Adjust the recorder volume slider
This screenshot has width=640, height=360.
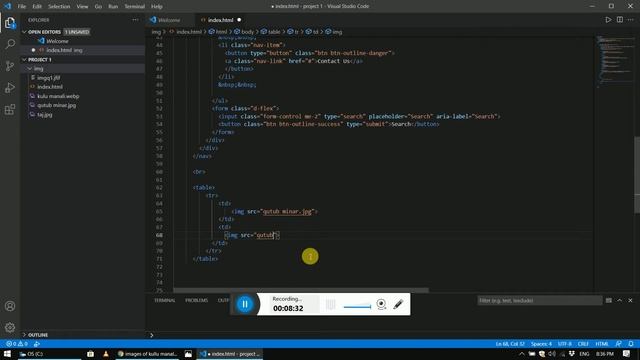(x=357, y=307)
